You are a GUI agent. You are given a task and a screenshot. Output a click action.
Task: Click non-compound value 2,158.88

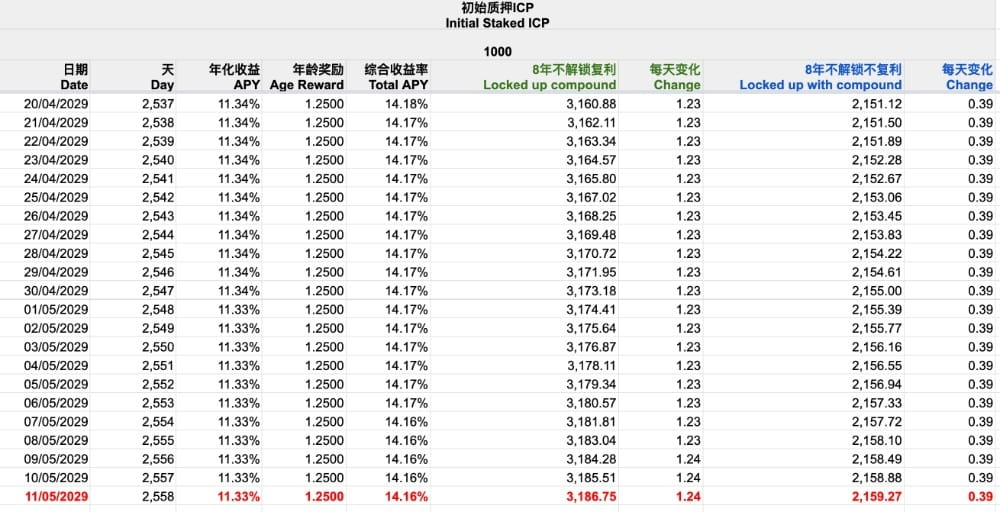pyautogui.click(x=878, y=478)
